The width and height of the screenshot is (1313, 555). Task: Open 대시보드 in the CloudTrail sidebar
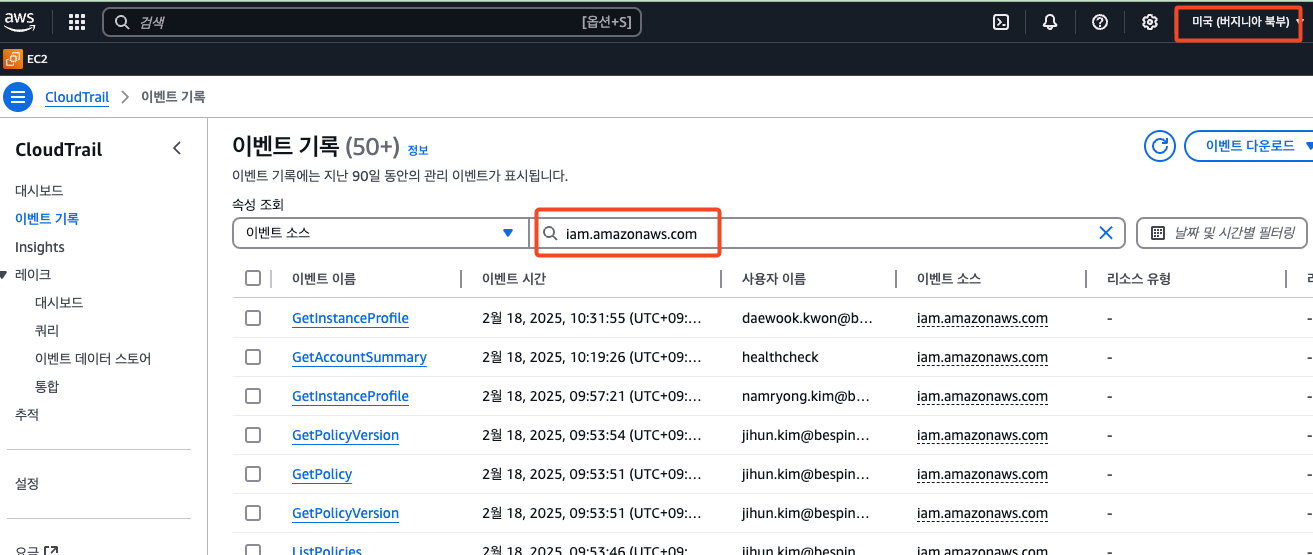click(39, 190)
